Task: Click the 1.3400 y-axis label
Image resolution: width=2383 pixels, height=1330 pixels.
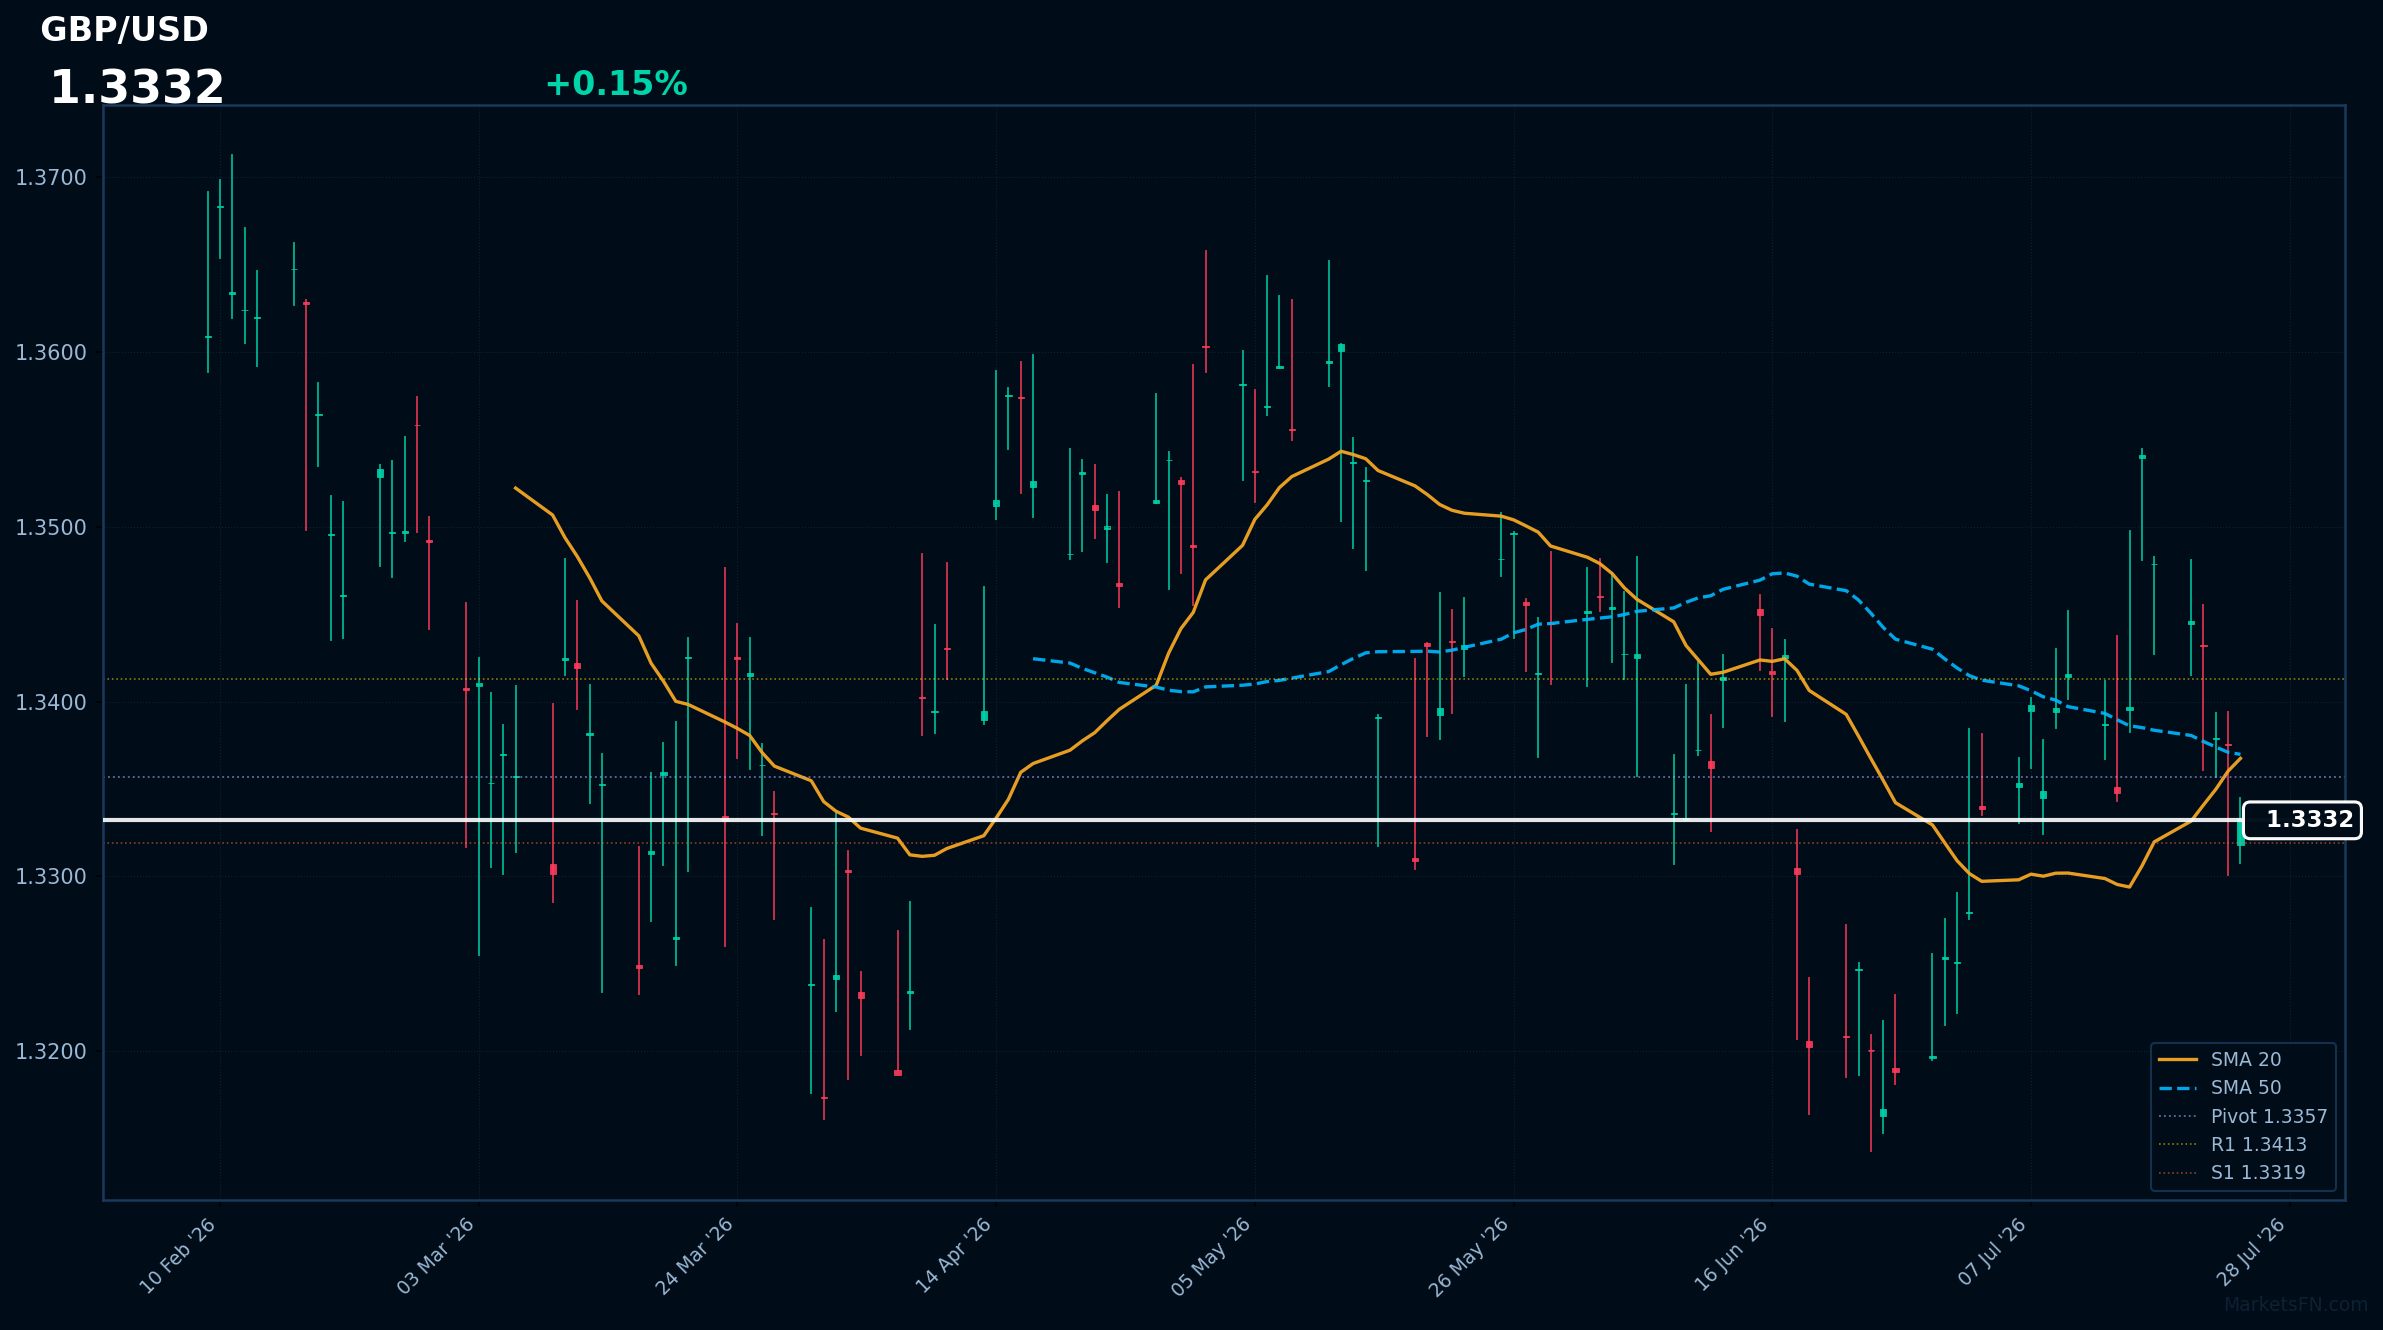Action: [x=51, y=702]
